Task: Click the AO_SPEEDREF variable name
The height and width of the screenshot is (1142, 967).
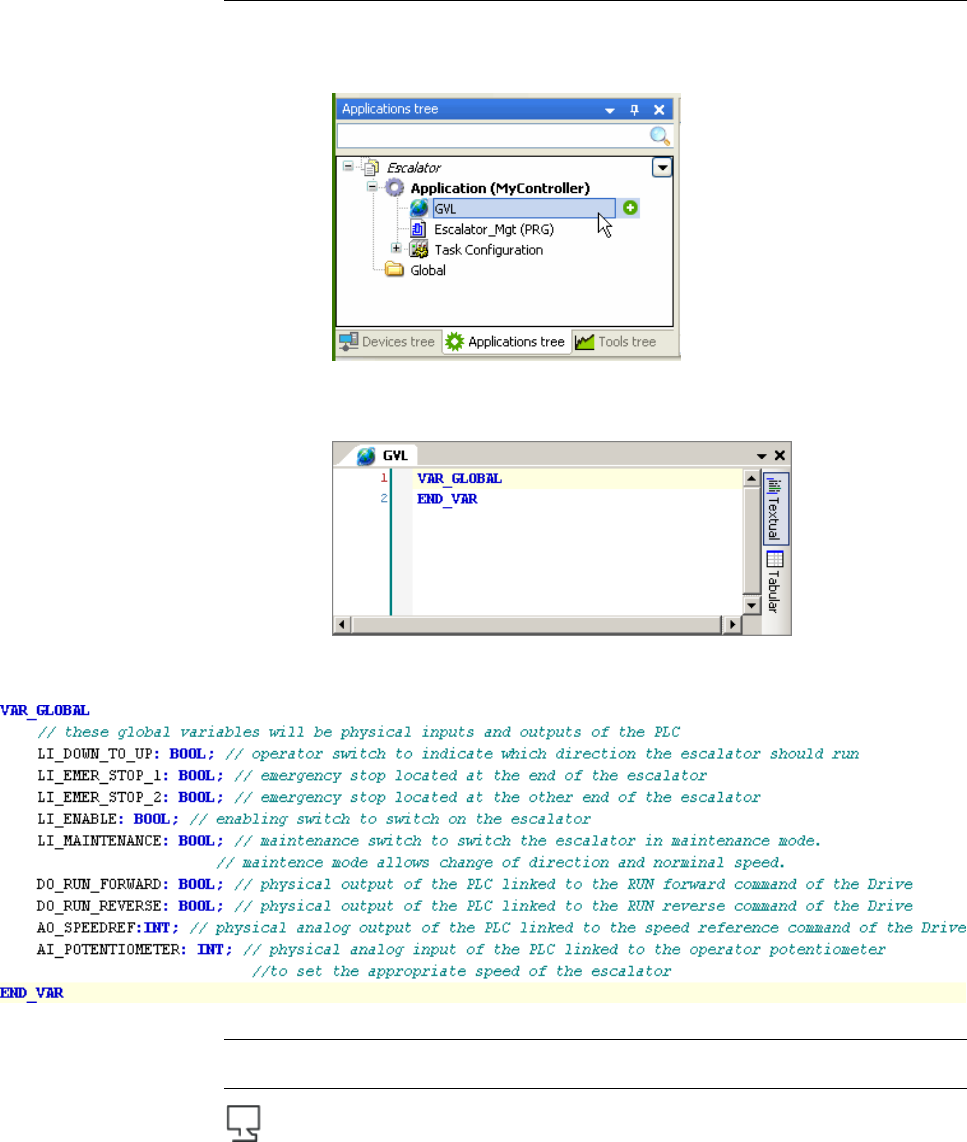Action: tap(87, 928)
